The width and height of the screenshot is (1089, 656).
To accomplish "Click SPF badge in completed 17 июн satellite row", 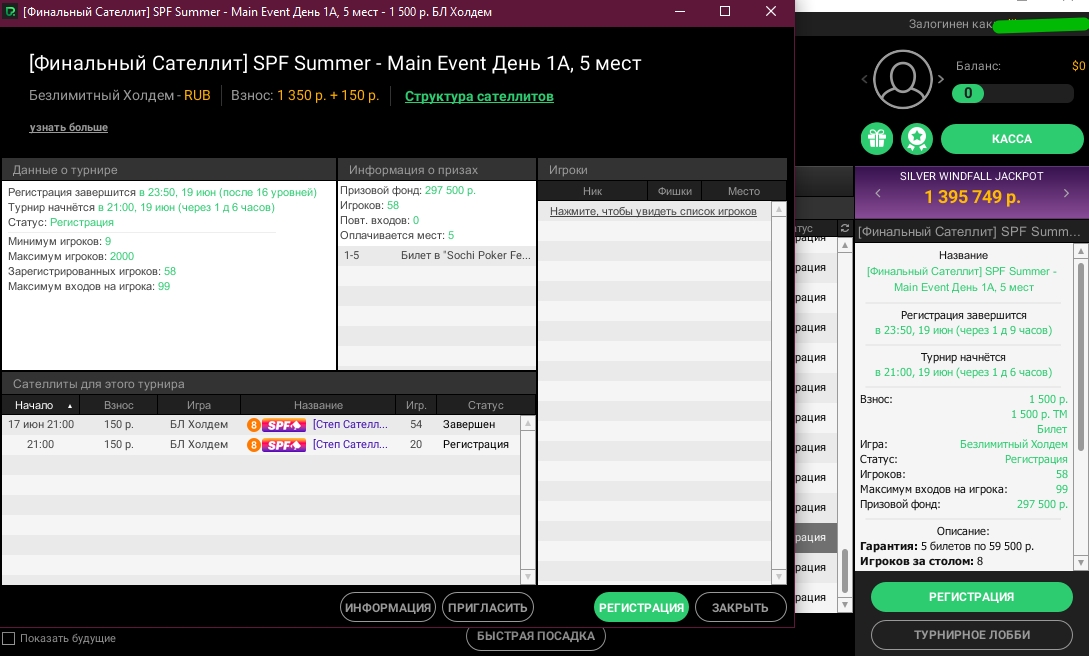I will [283, 425].
